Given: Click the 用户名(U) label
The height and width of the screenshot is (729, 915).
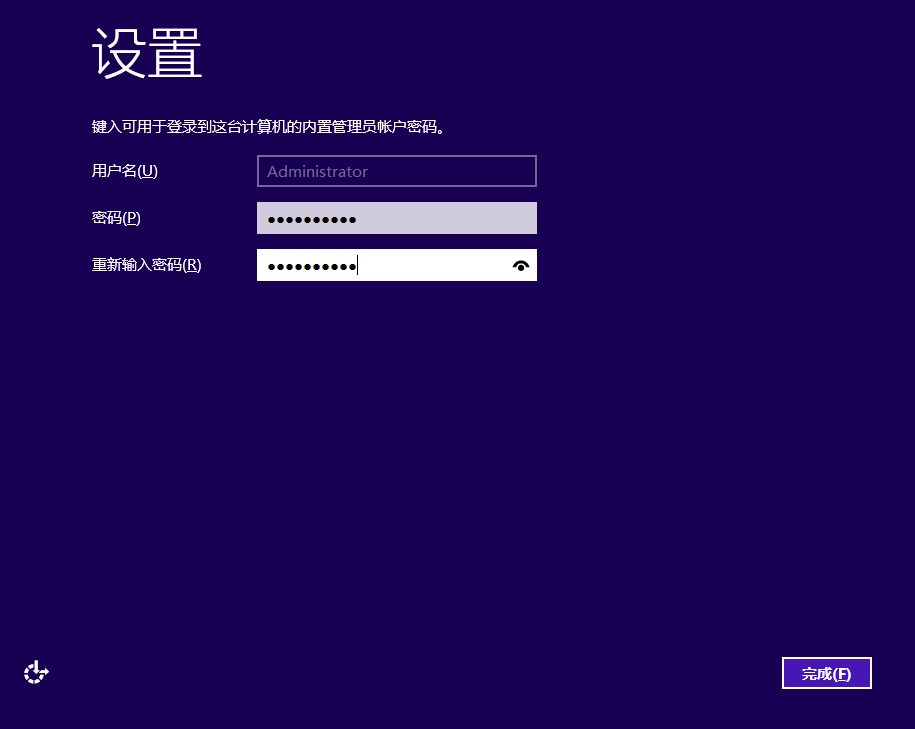Looking at the screenshot, I should 125,171.
